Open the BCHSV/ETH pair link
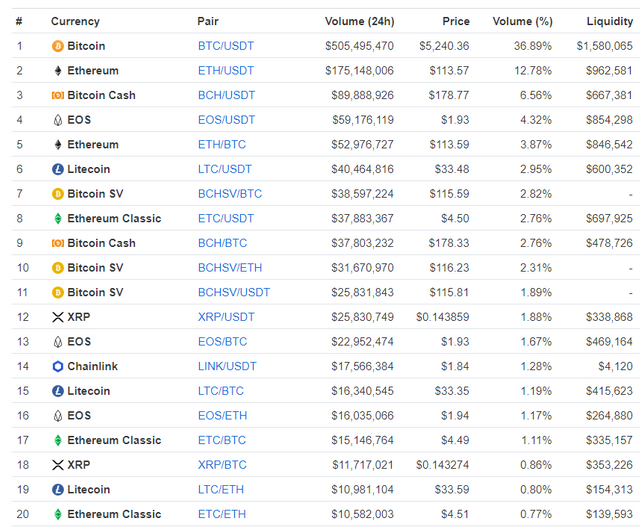The image size is (640, 527). 230,268
